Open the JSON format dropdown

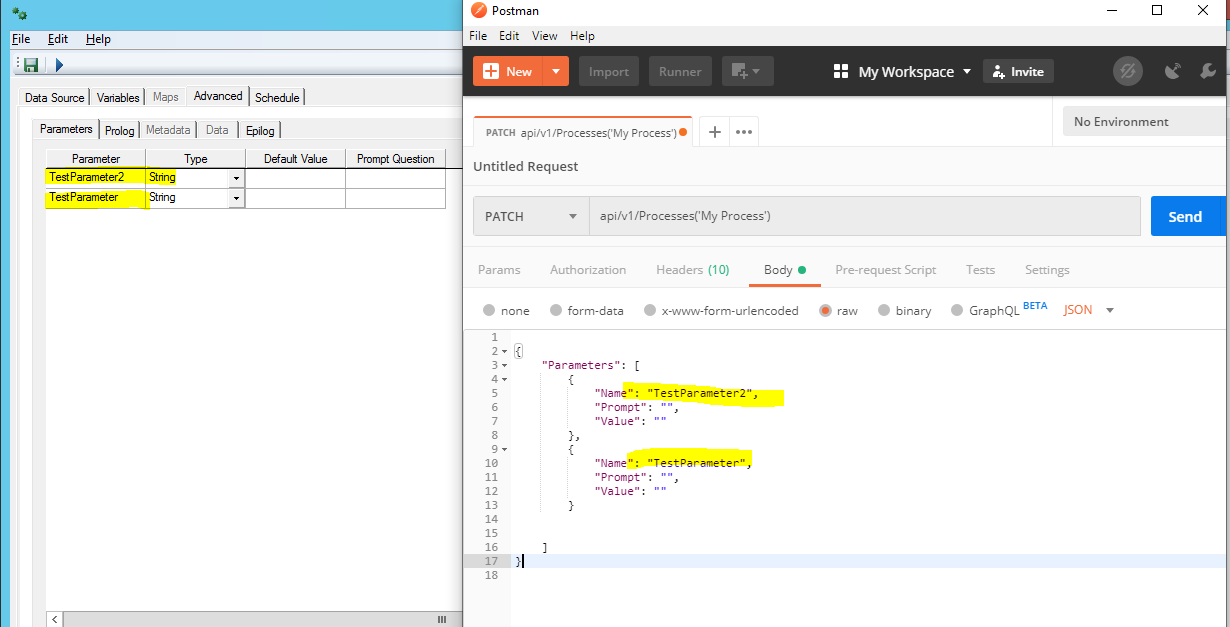(x=1089, y=310)
